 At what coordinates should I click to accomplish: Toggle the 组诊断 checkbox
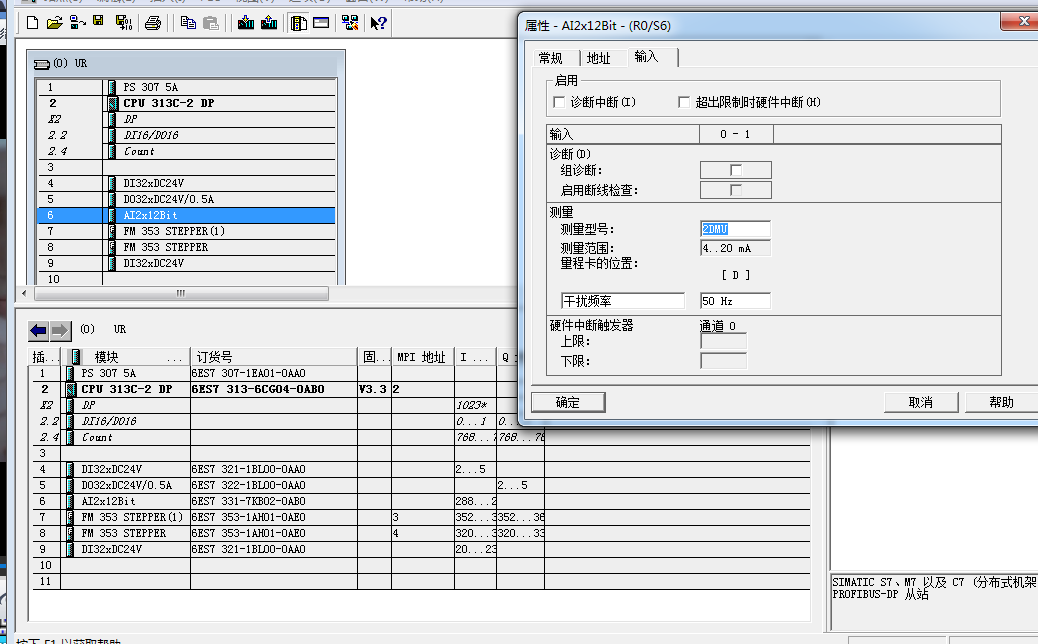tap(735, 170)
